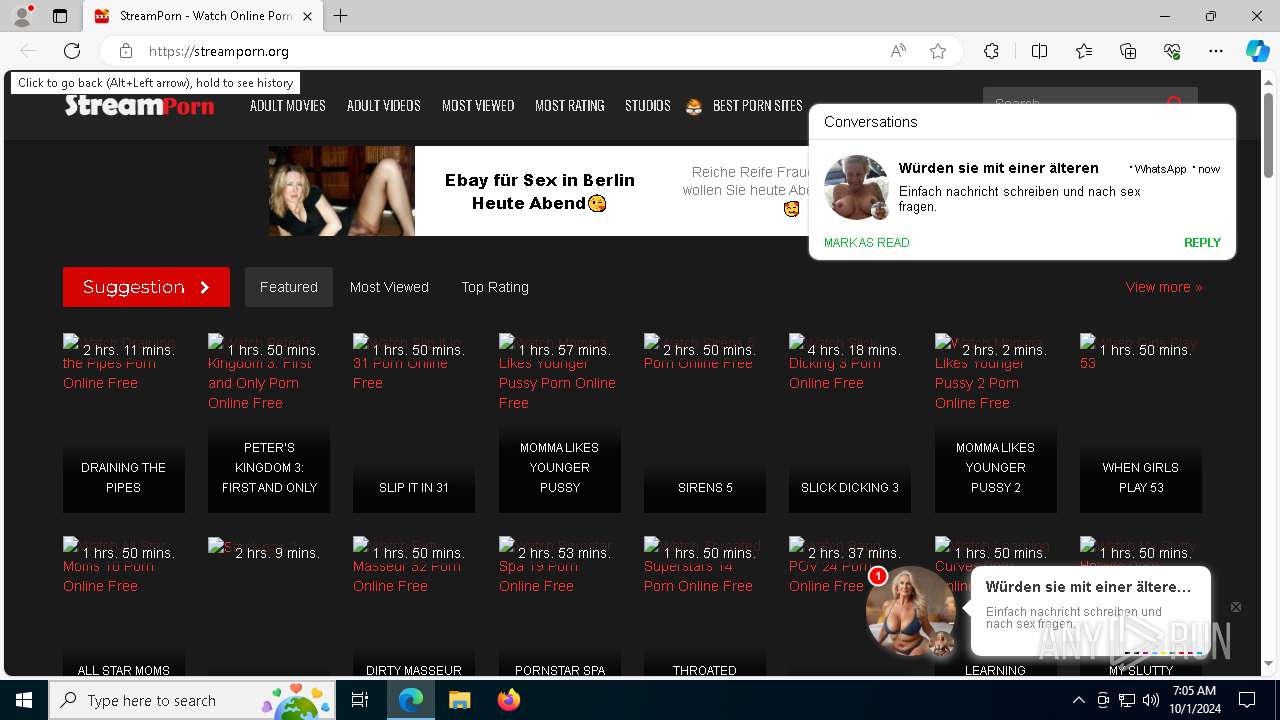Open Task View on the taskbar
Image resolution: width=1280 pixels, height=720 pixels.
(360, 700)
